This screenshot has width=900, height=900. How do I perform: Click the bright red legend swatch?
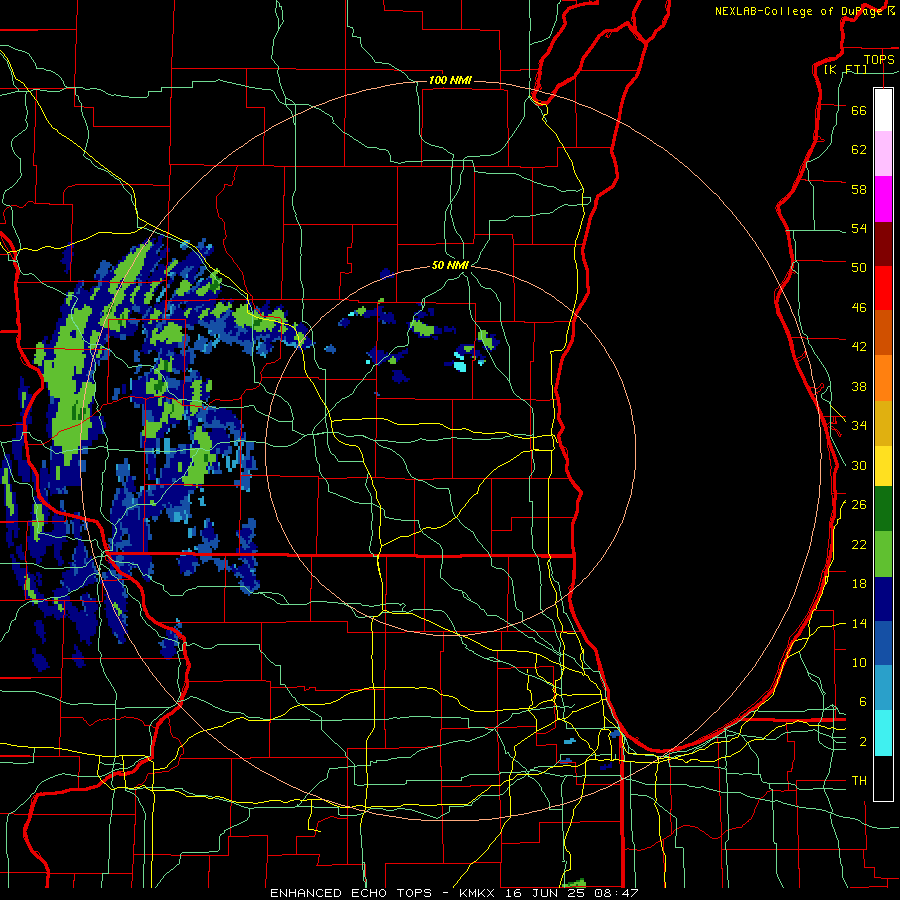point(883,288)
